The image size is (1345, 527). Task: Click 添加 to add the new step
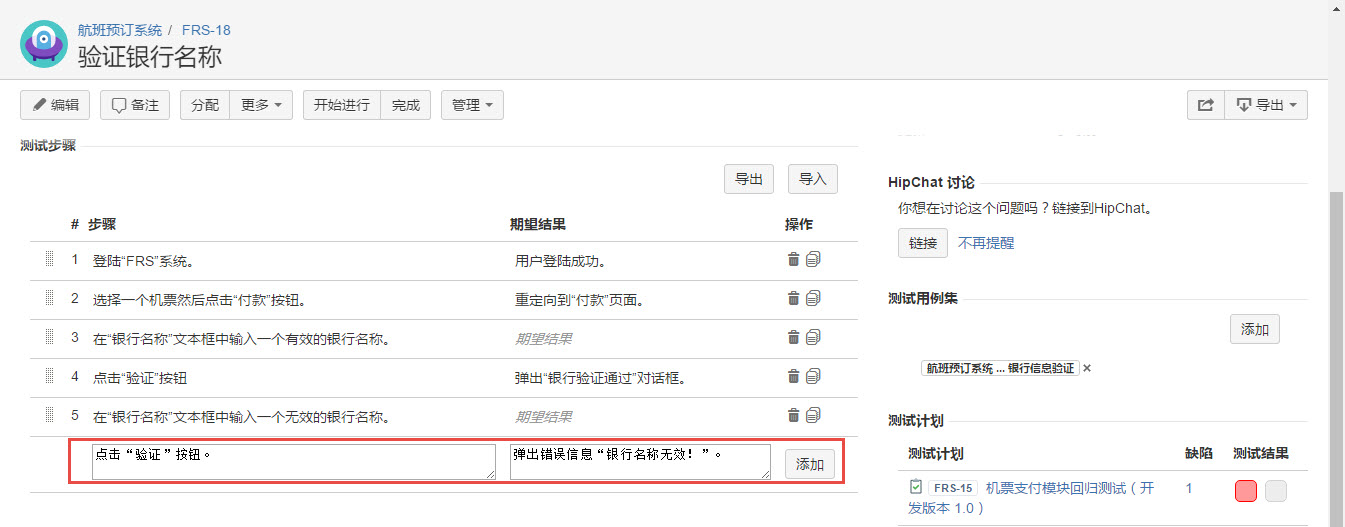tap(809, 464)
